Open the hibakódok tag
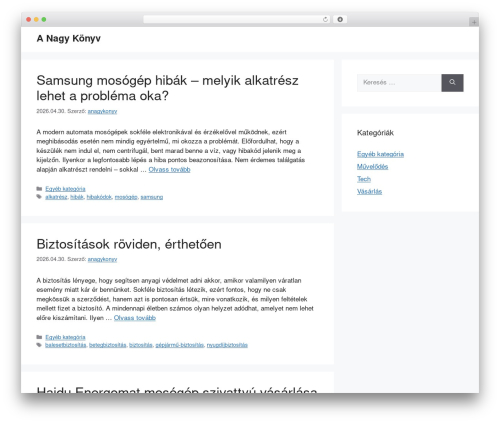 (99, 197)
